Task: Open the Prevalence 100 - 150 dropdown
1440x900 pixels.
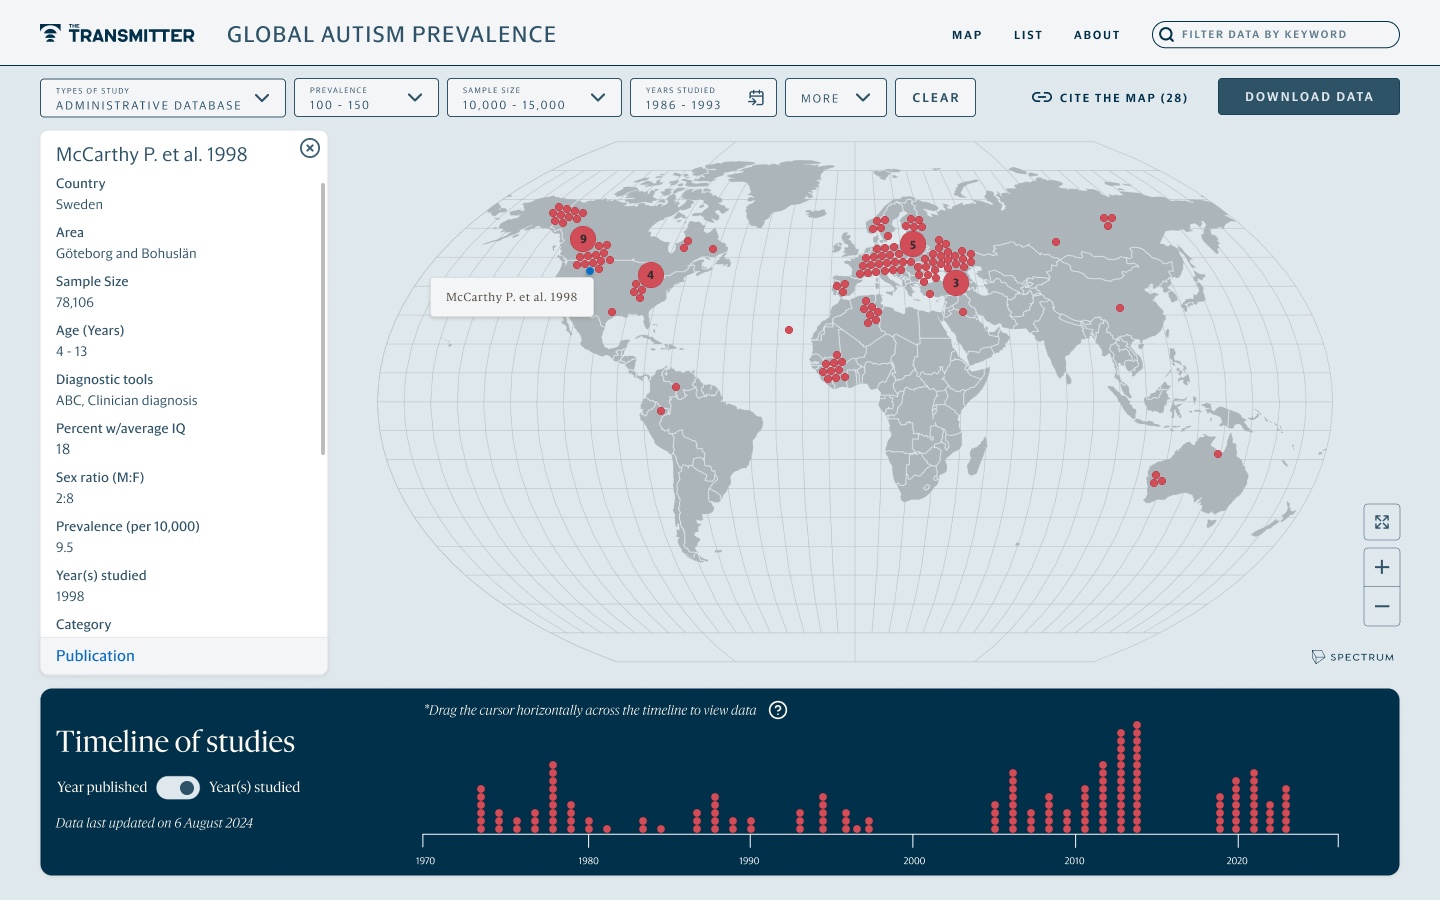Action: tap(366, 98)
